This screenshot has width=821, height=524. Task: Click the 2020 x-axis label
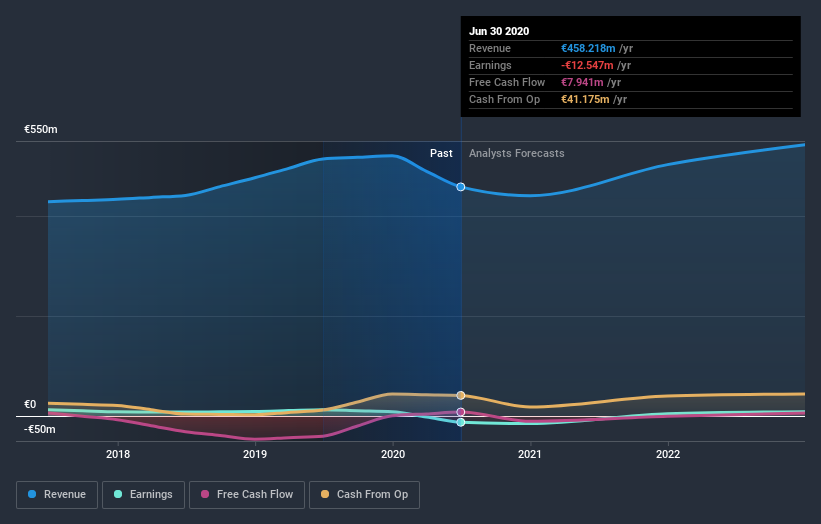(393, 454)
